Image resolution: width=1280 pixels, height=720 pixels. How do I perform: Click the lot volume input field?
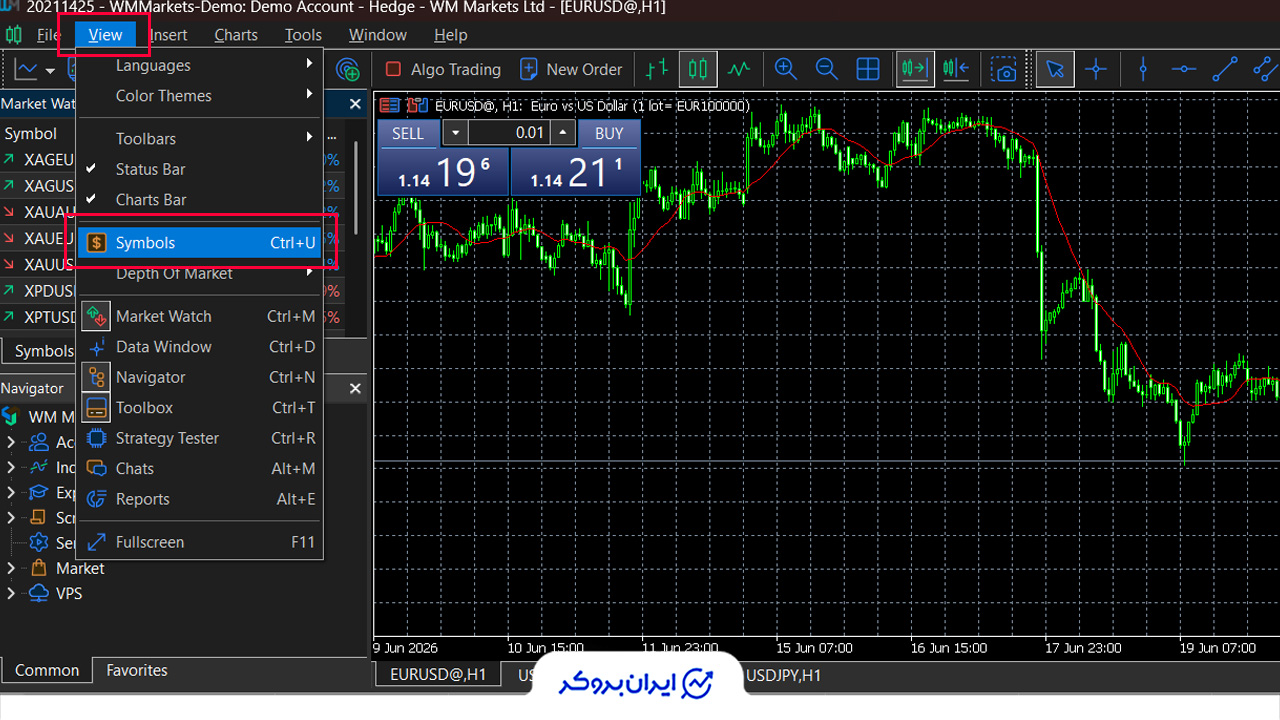click(x=510, y=133)
